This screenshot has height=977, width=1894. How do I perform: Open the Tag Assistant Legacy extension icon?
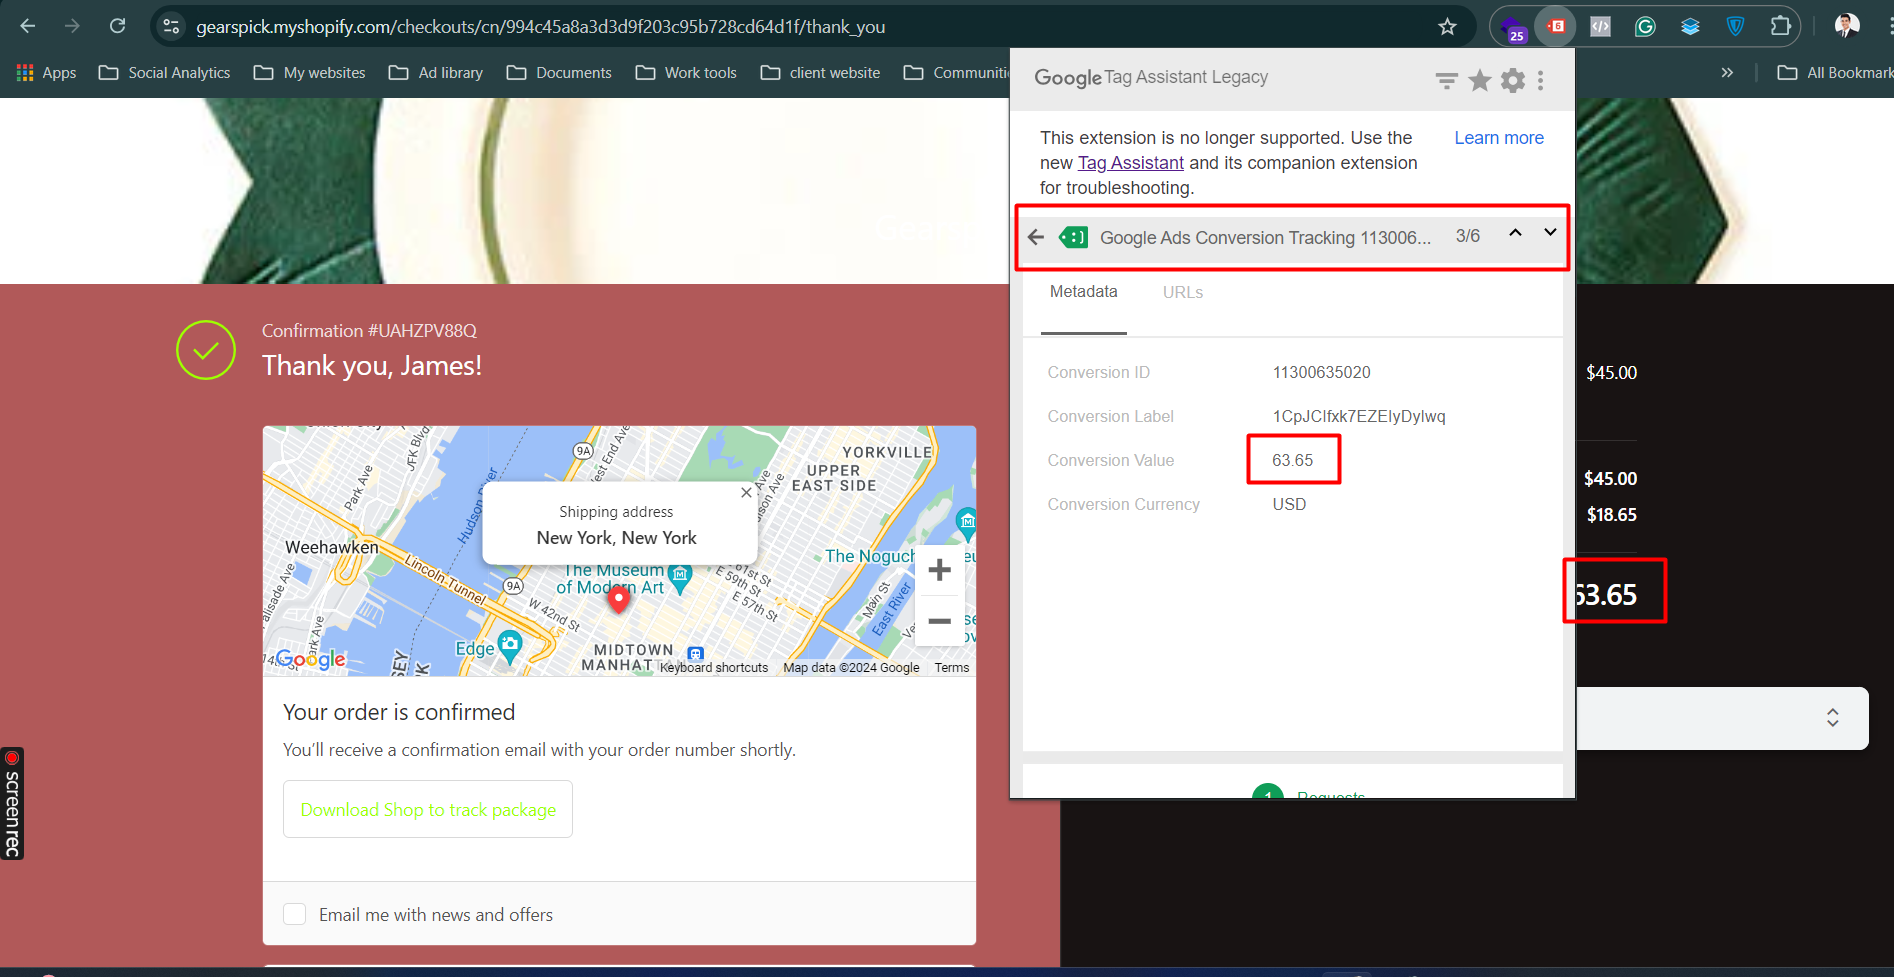click(1556, 27)
